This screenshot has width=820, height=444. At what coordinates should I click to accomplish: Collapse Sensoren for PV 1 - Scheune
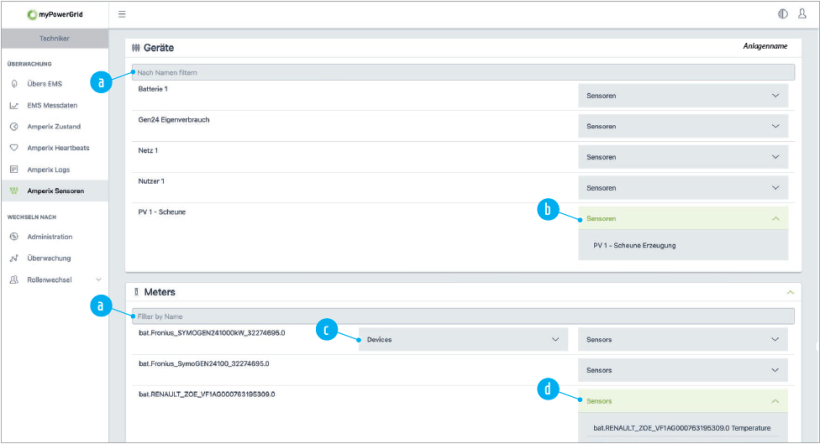(682, 218)
